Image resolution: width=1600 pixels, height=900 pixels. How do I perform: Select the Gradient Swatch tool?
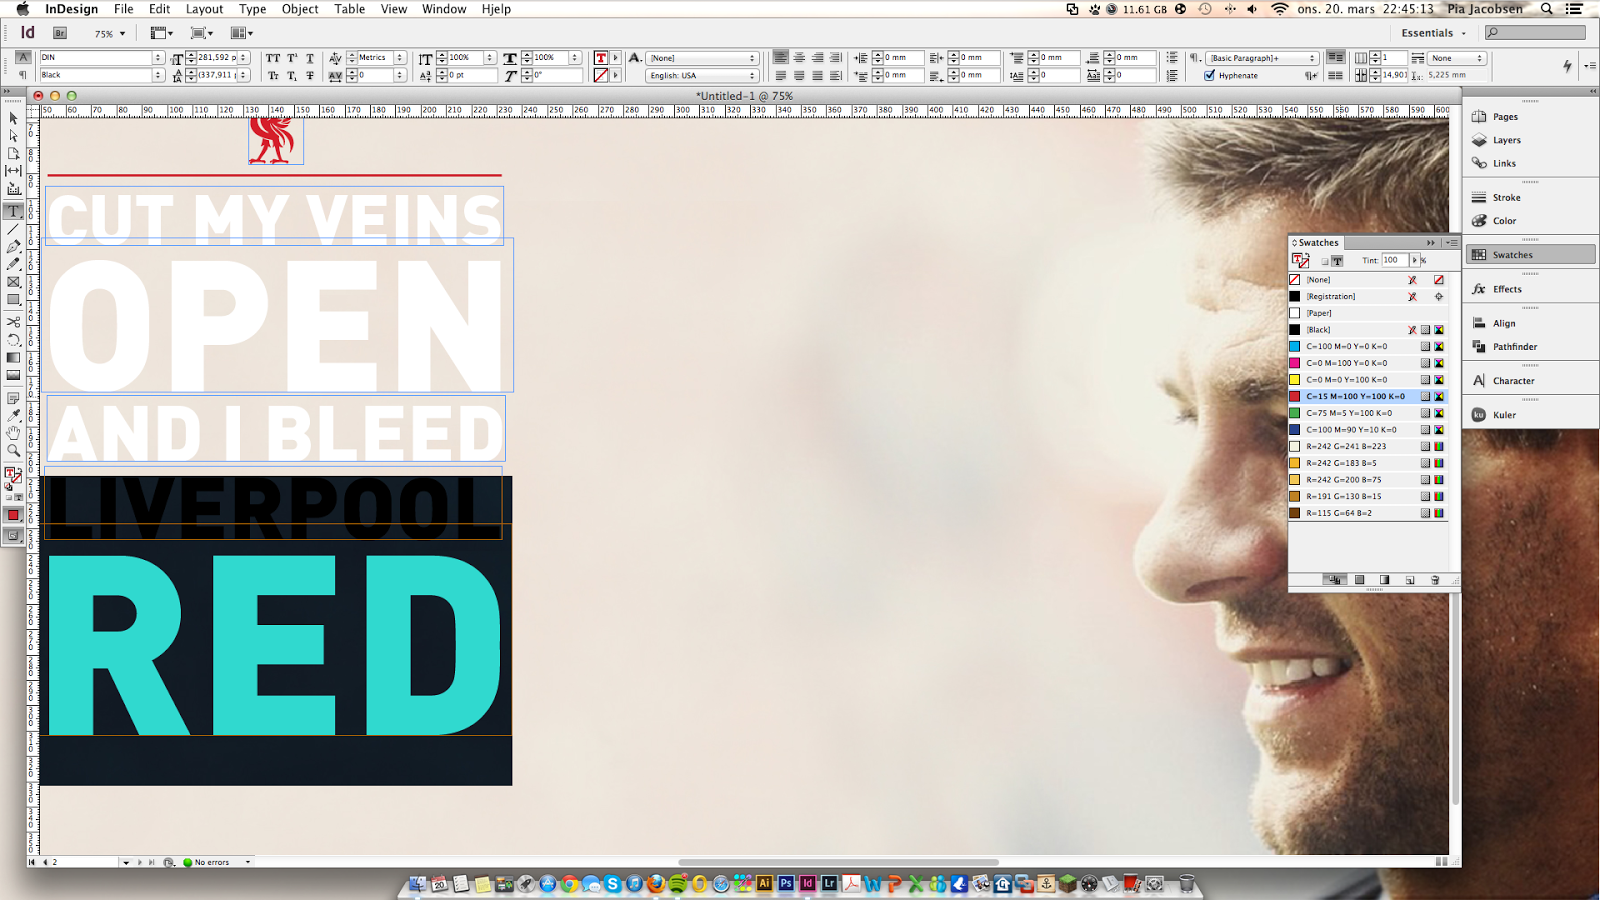click(x=13, y=357)
